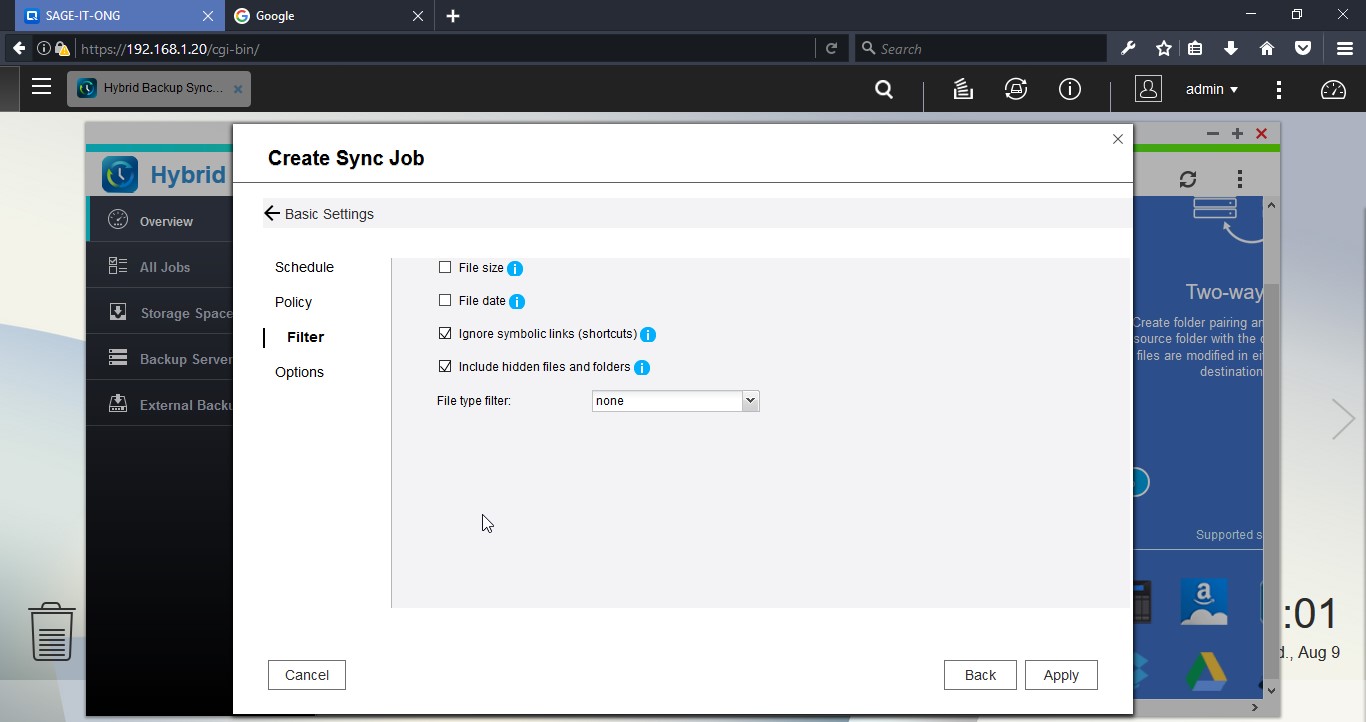Uncheck Ignore symbolic links (shortcuts)

(x=445, y=334)
